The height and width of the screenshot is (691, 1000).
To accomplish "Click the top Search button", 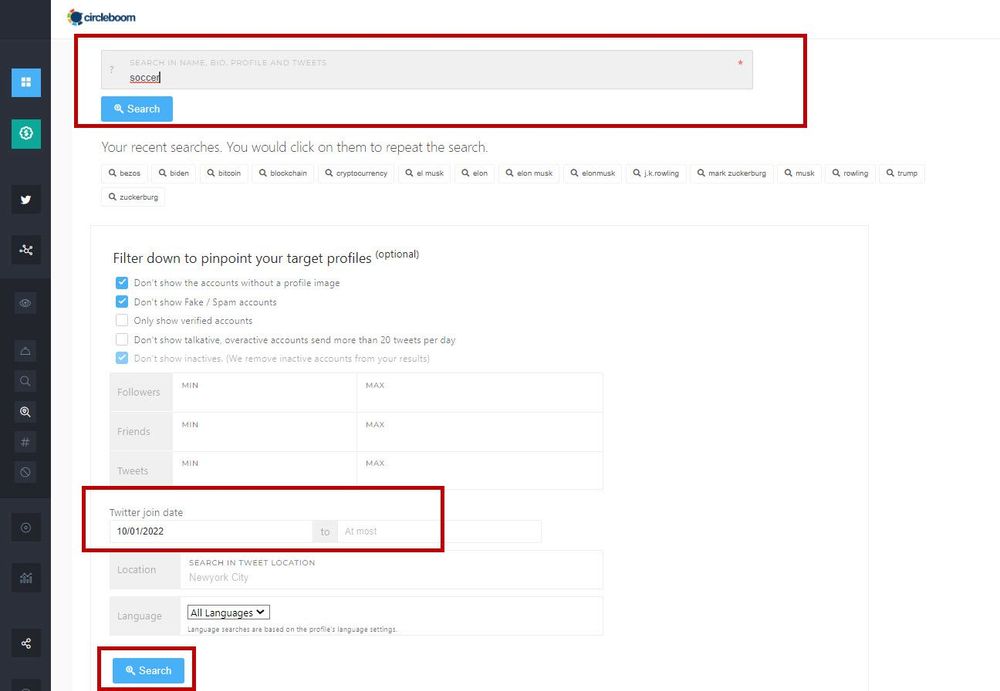I will coord(136,108).
